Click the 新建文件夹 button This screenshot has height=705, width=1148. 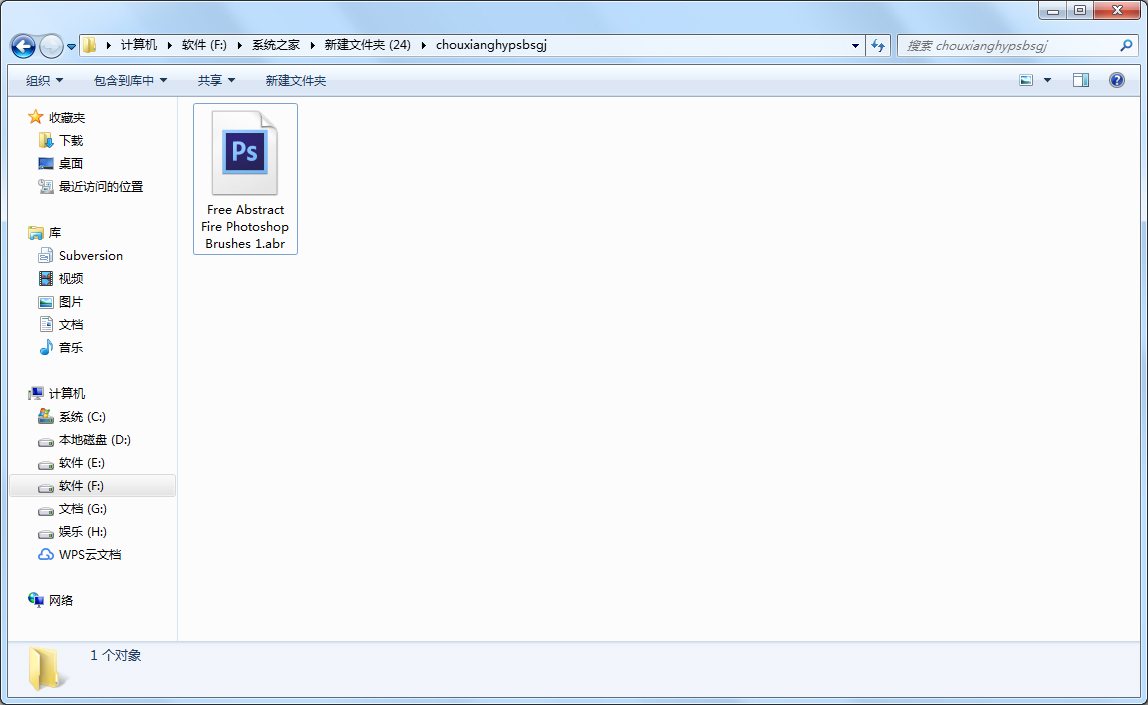(x=296, y=81)
